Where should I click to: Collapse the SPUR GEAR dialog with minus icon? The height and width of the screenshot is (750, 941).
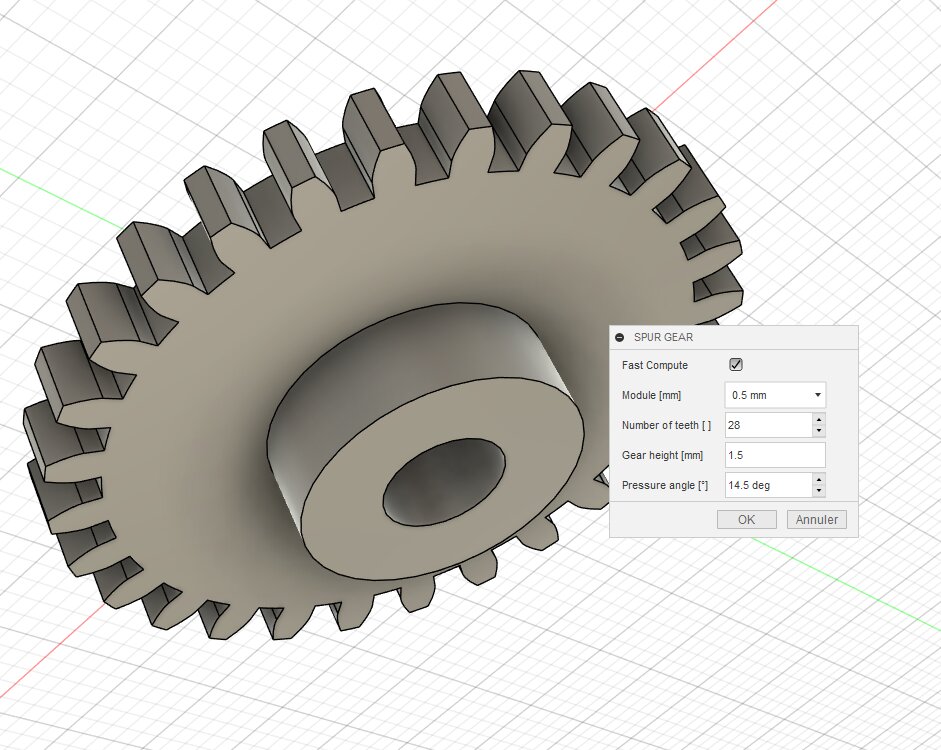coord(620,338)
